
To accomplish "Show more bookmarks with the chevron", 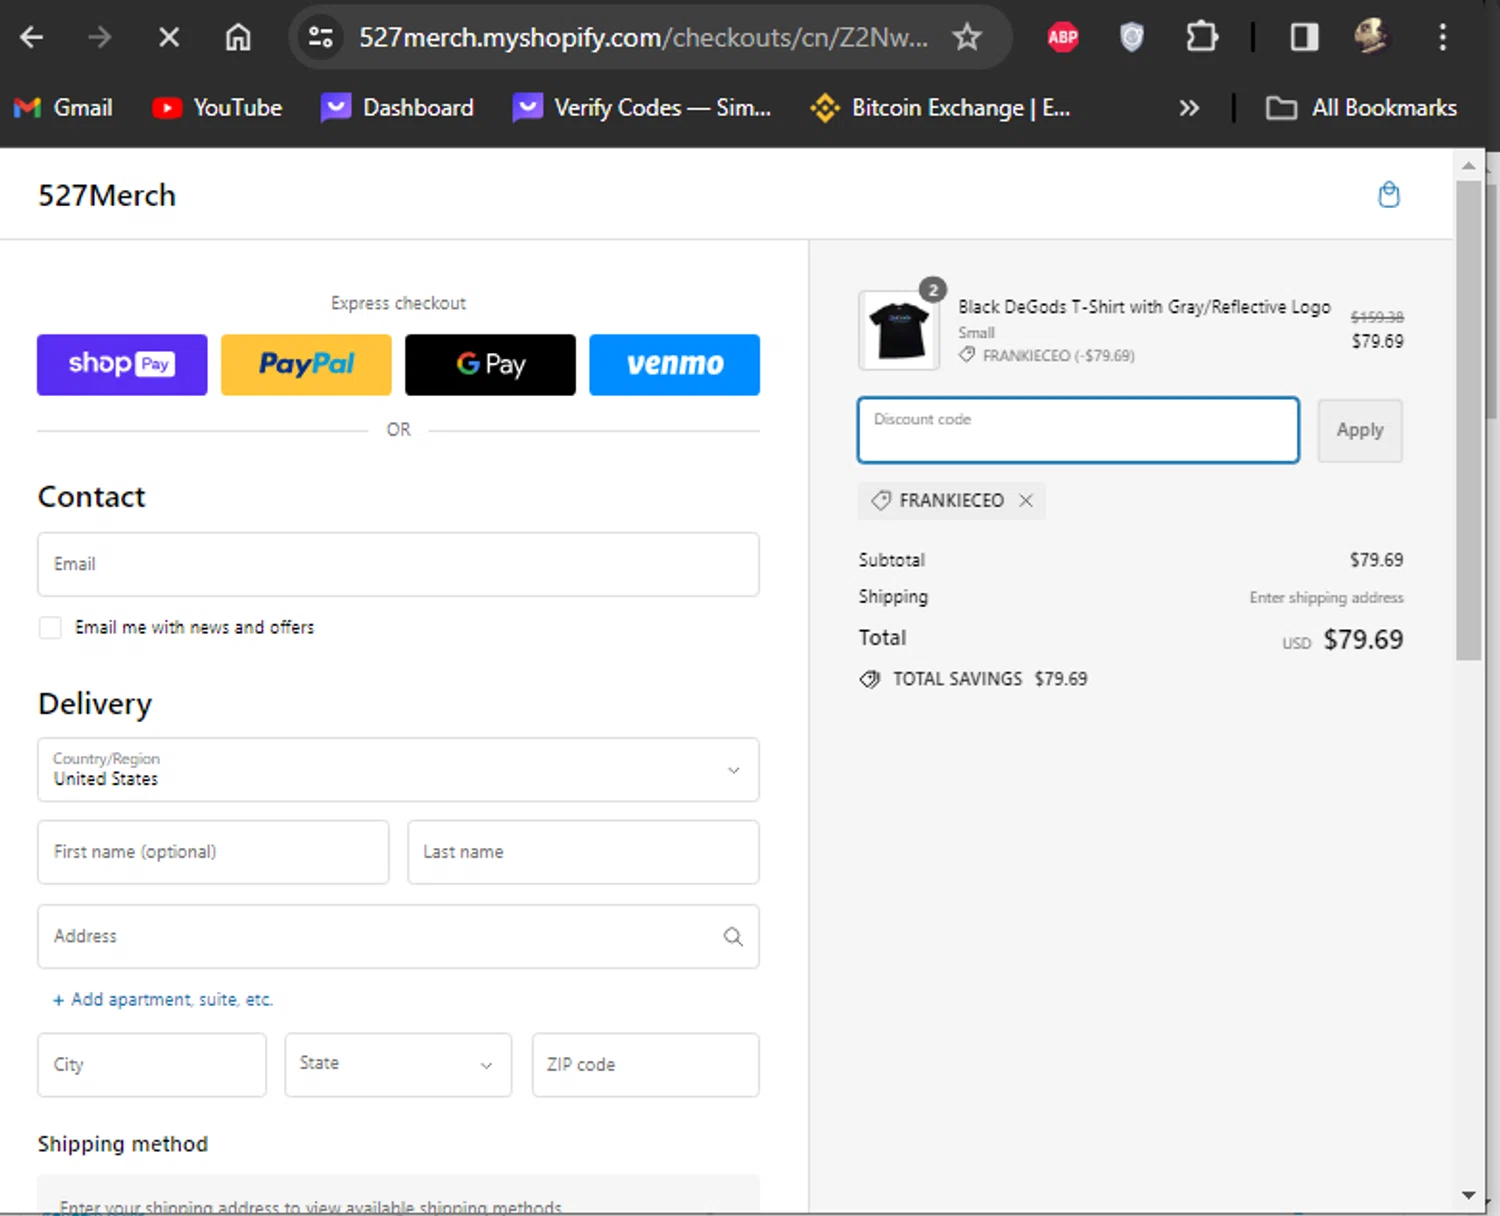I will point(1188,108).
